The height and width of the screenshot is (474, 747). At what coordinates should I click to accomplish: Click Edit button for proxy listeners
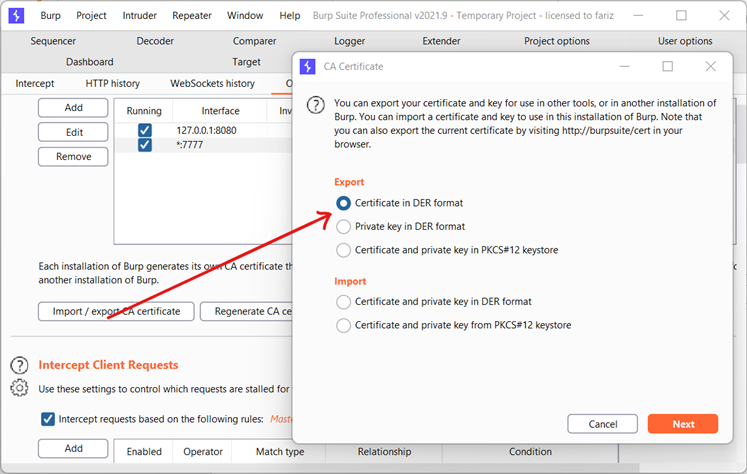(x=73, y=132)
